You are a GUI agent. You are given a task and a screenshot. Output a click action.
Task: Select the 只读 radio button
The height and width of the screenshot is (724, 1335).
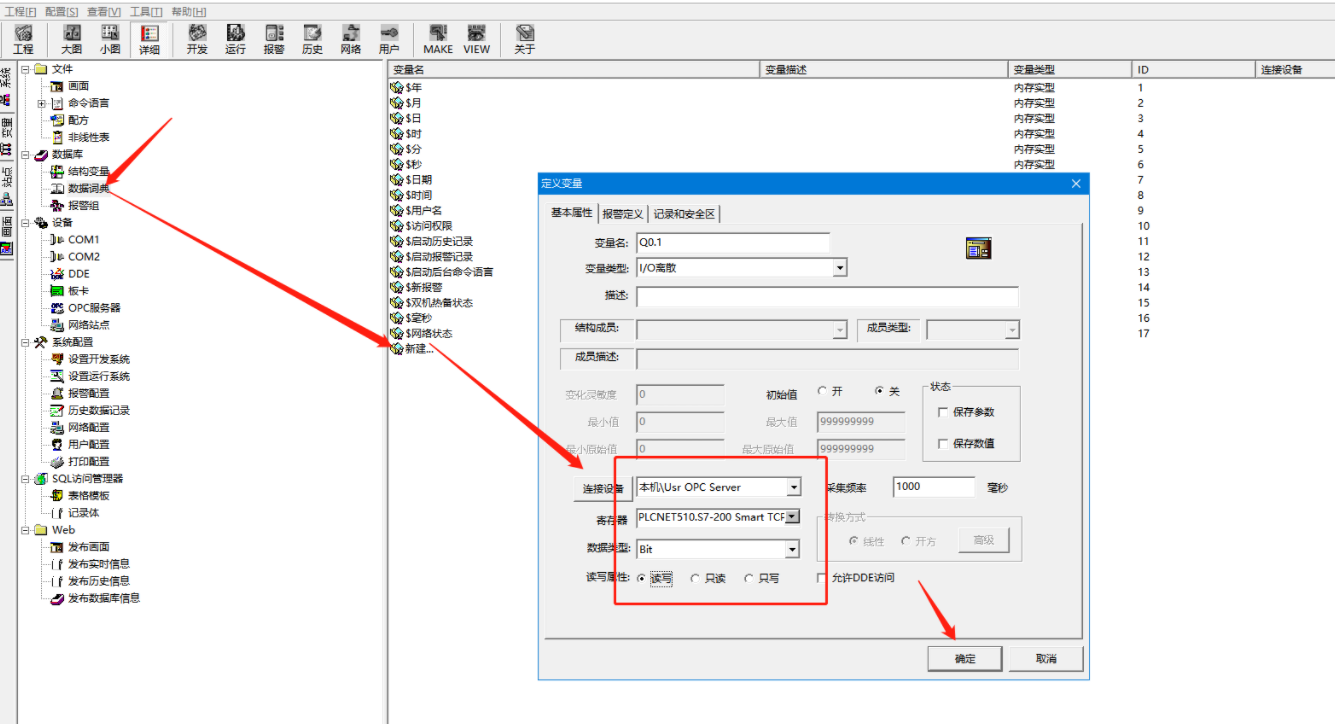pos(696,578)
